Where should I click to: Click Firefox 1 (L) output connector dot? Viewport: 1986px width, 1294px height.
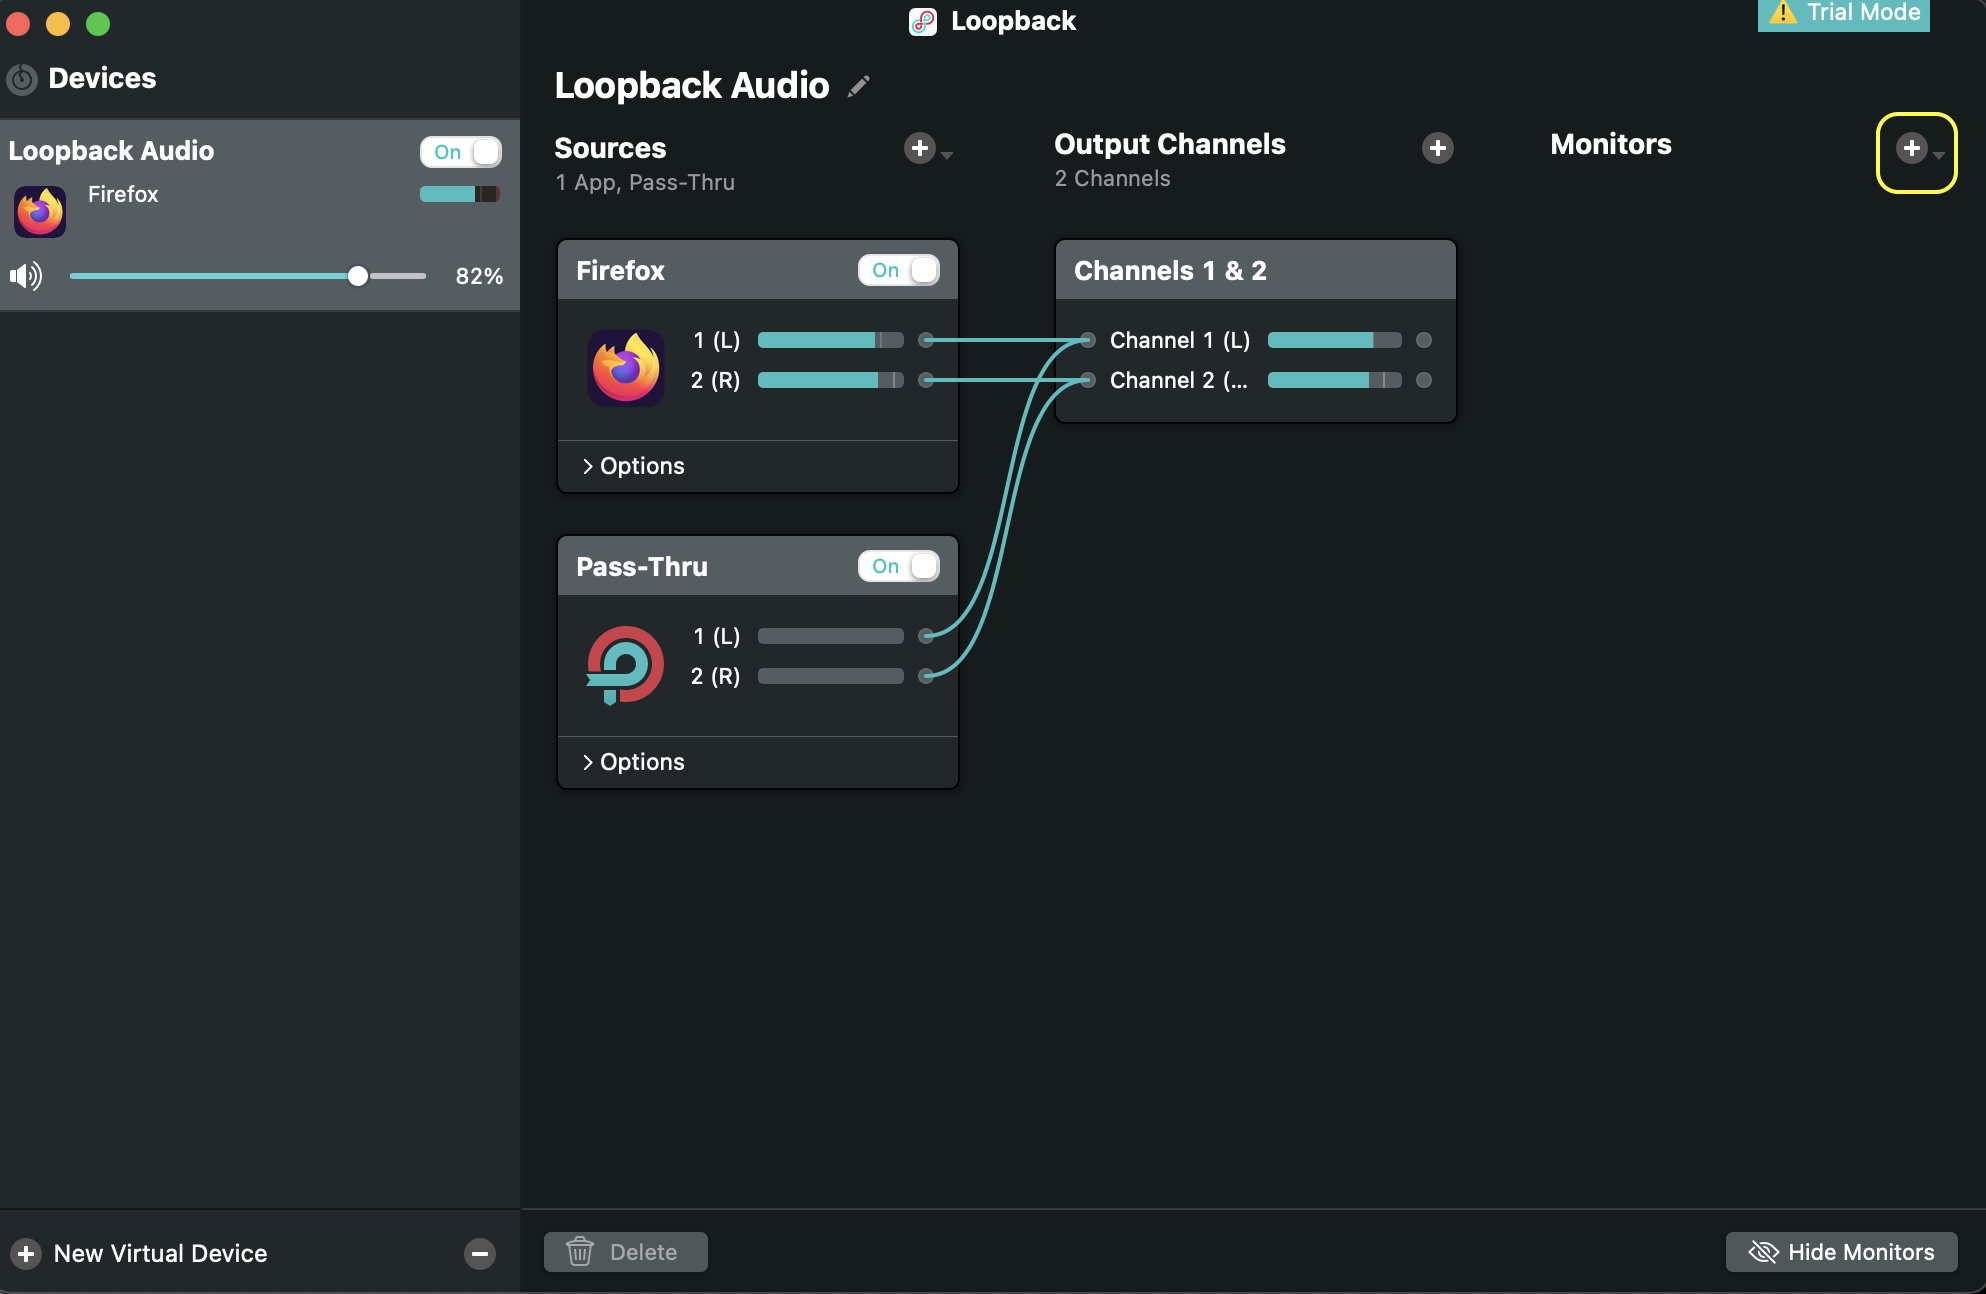[926, 340]
